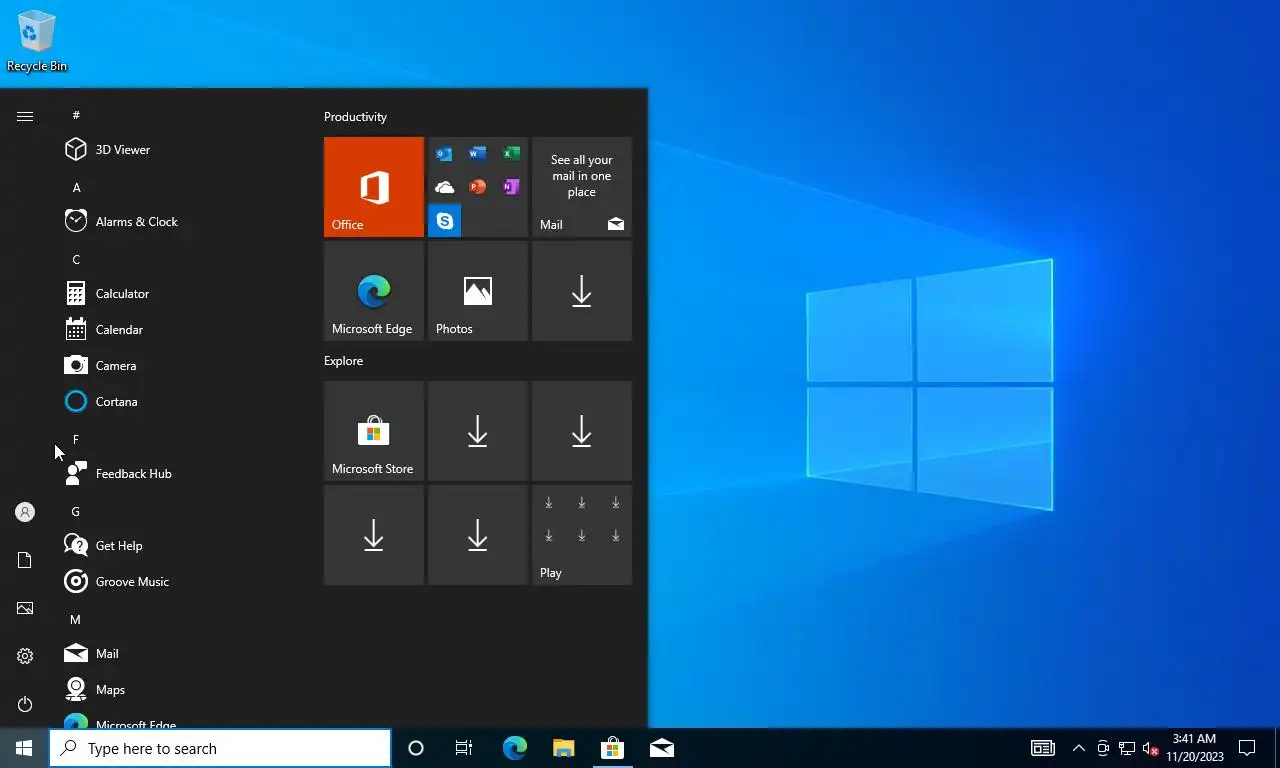Open Mail from the app list
The width and height of the screenshot is (1280, 768).
click(x=180, y=653)
